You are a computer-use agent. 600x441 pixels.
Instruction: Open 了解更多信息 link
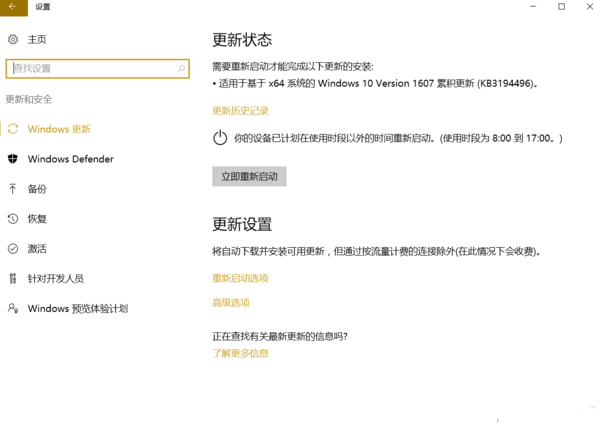pyautogui.click(x=240, y=353)
